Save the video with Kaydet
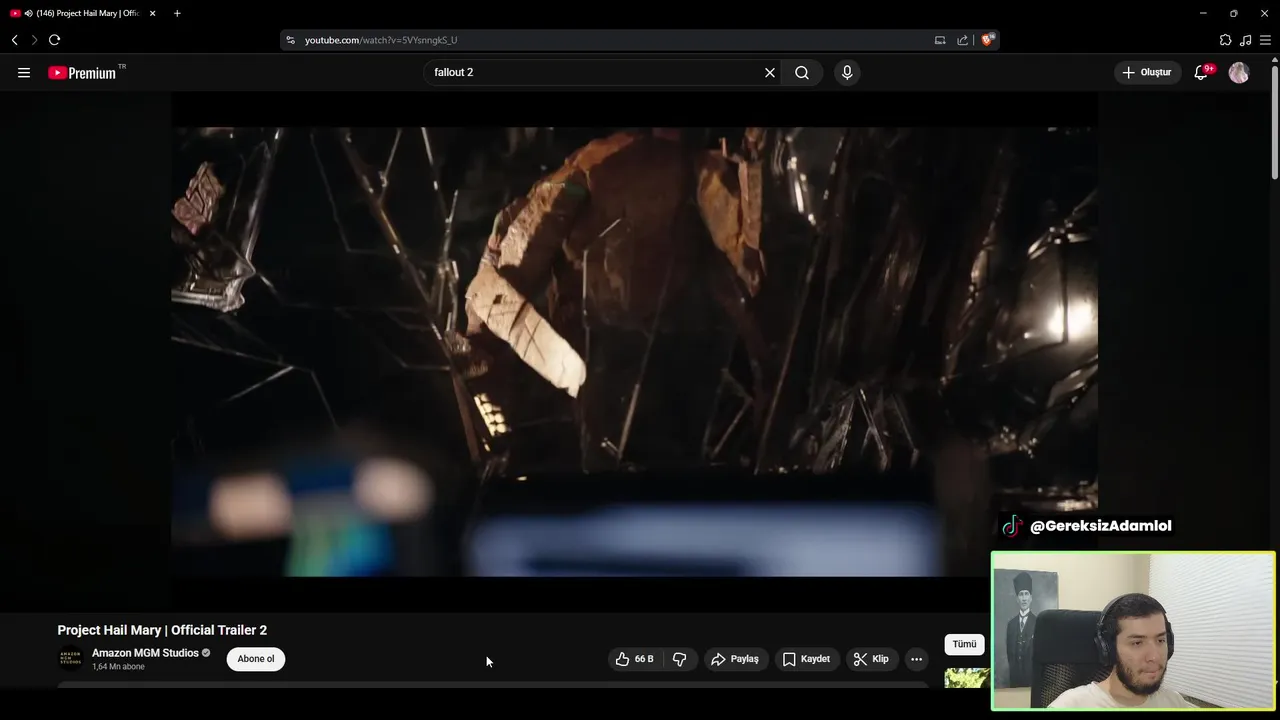The image size is (1280, 720). coord(806,659)
